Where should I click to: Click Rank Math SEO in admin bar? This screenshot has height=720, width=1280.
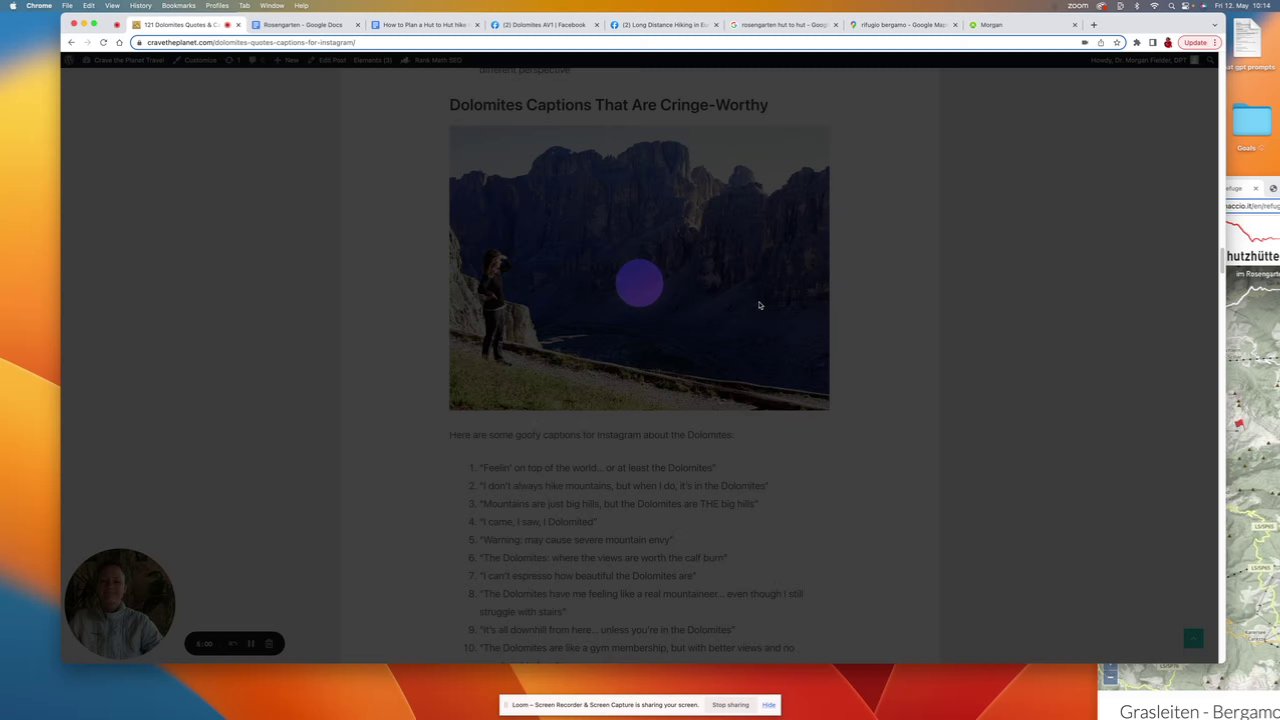(x=433, y=60)
